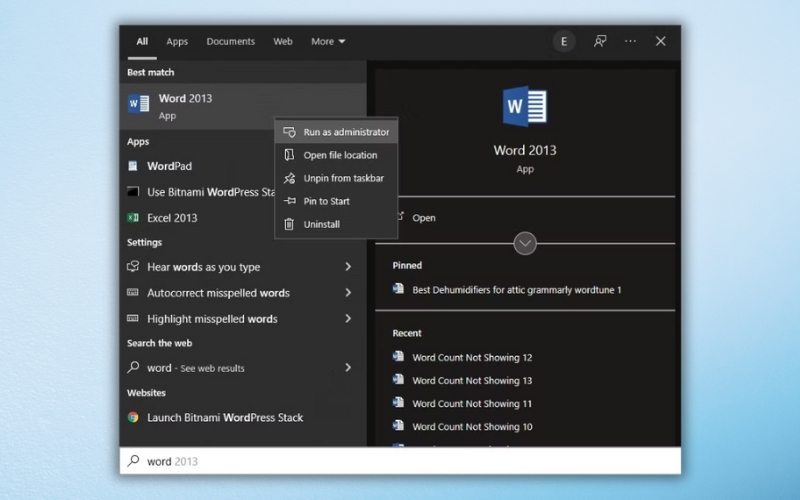Expand arrow for Hear words as you type
The width and height of the screenshot is (800, 500).
(348, 266)
